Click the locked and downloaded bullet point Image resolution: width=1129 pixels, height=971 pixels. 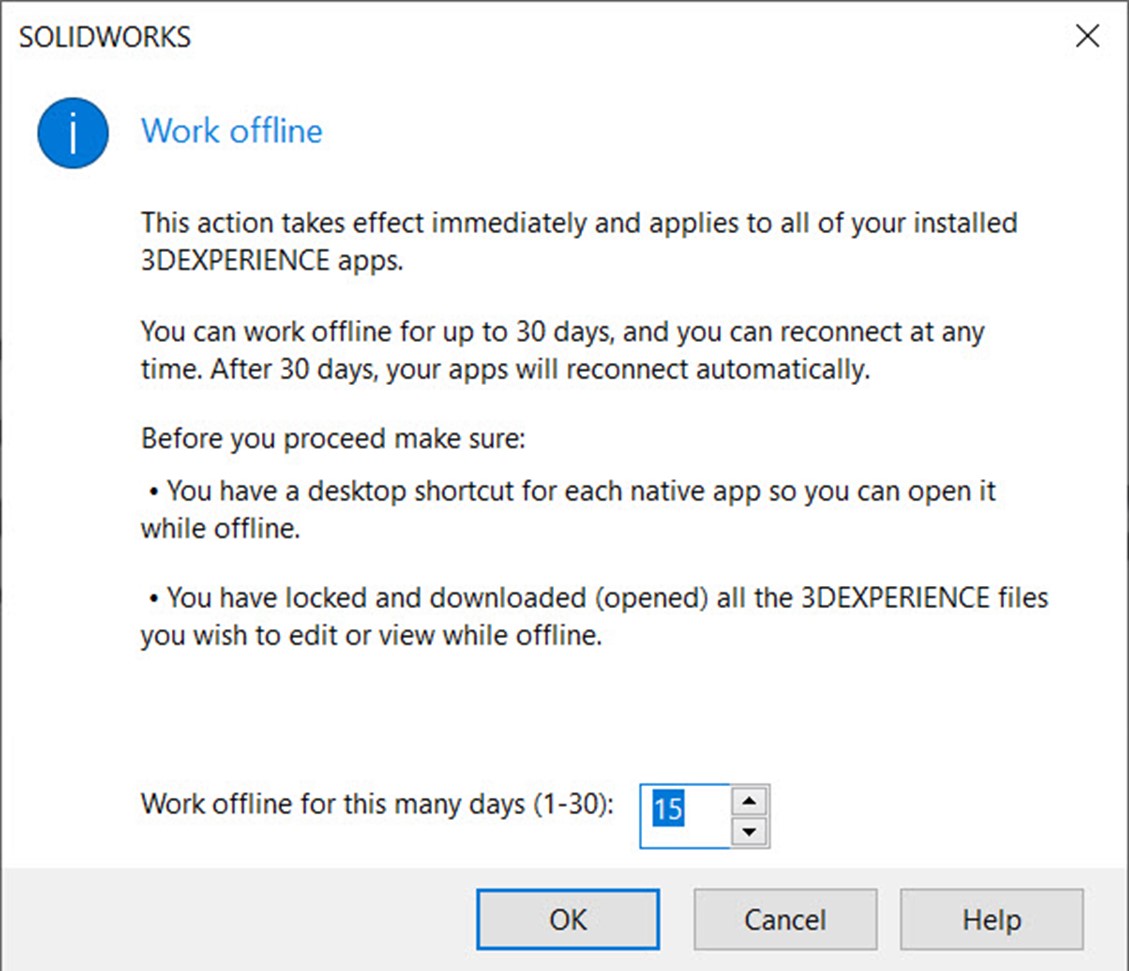595,616
